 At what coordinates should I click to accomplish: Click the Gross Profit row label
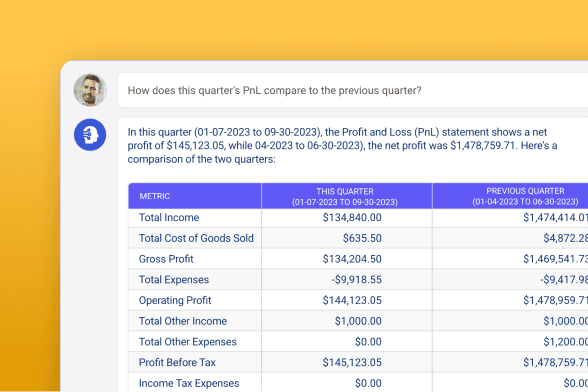point(166,259)
